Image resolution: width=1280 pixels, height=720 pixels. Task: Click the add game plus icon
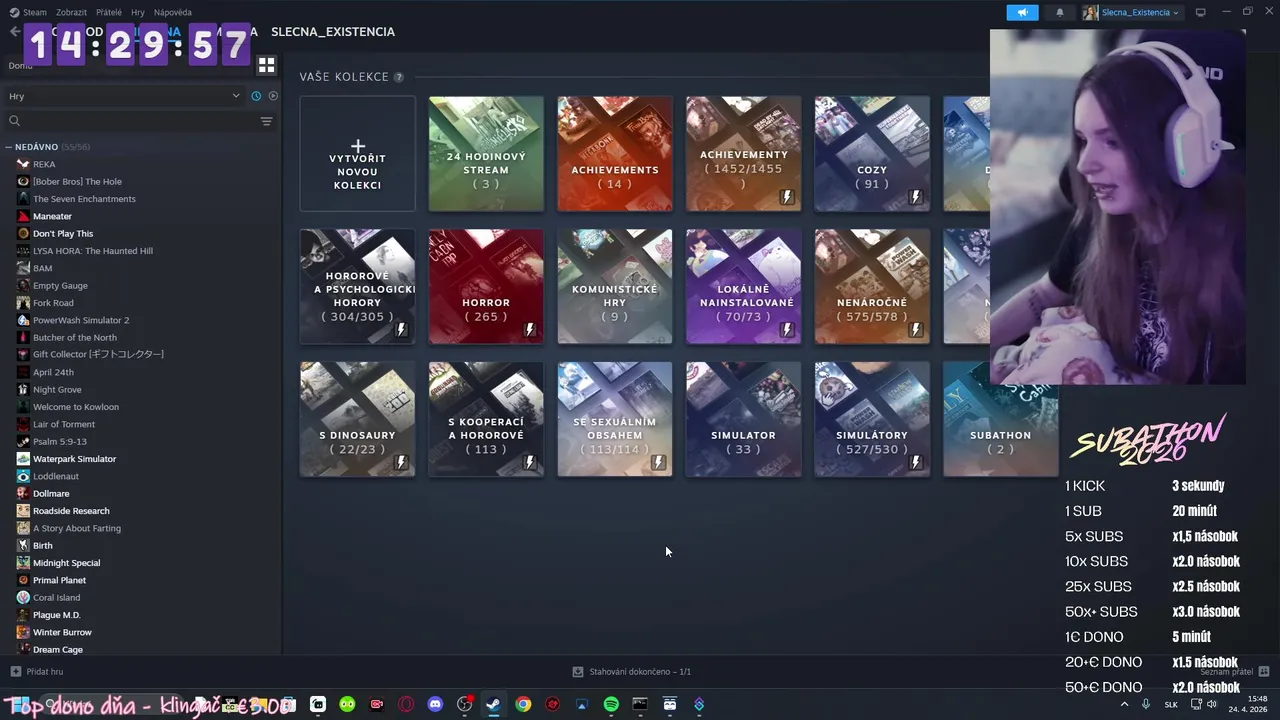tap(15, 672)
